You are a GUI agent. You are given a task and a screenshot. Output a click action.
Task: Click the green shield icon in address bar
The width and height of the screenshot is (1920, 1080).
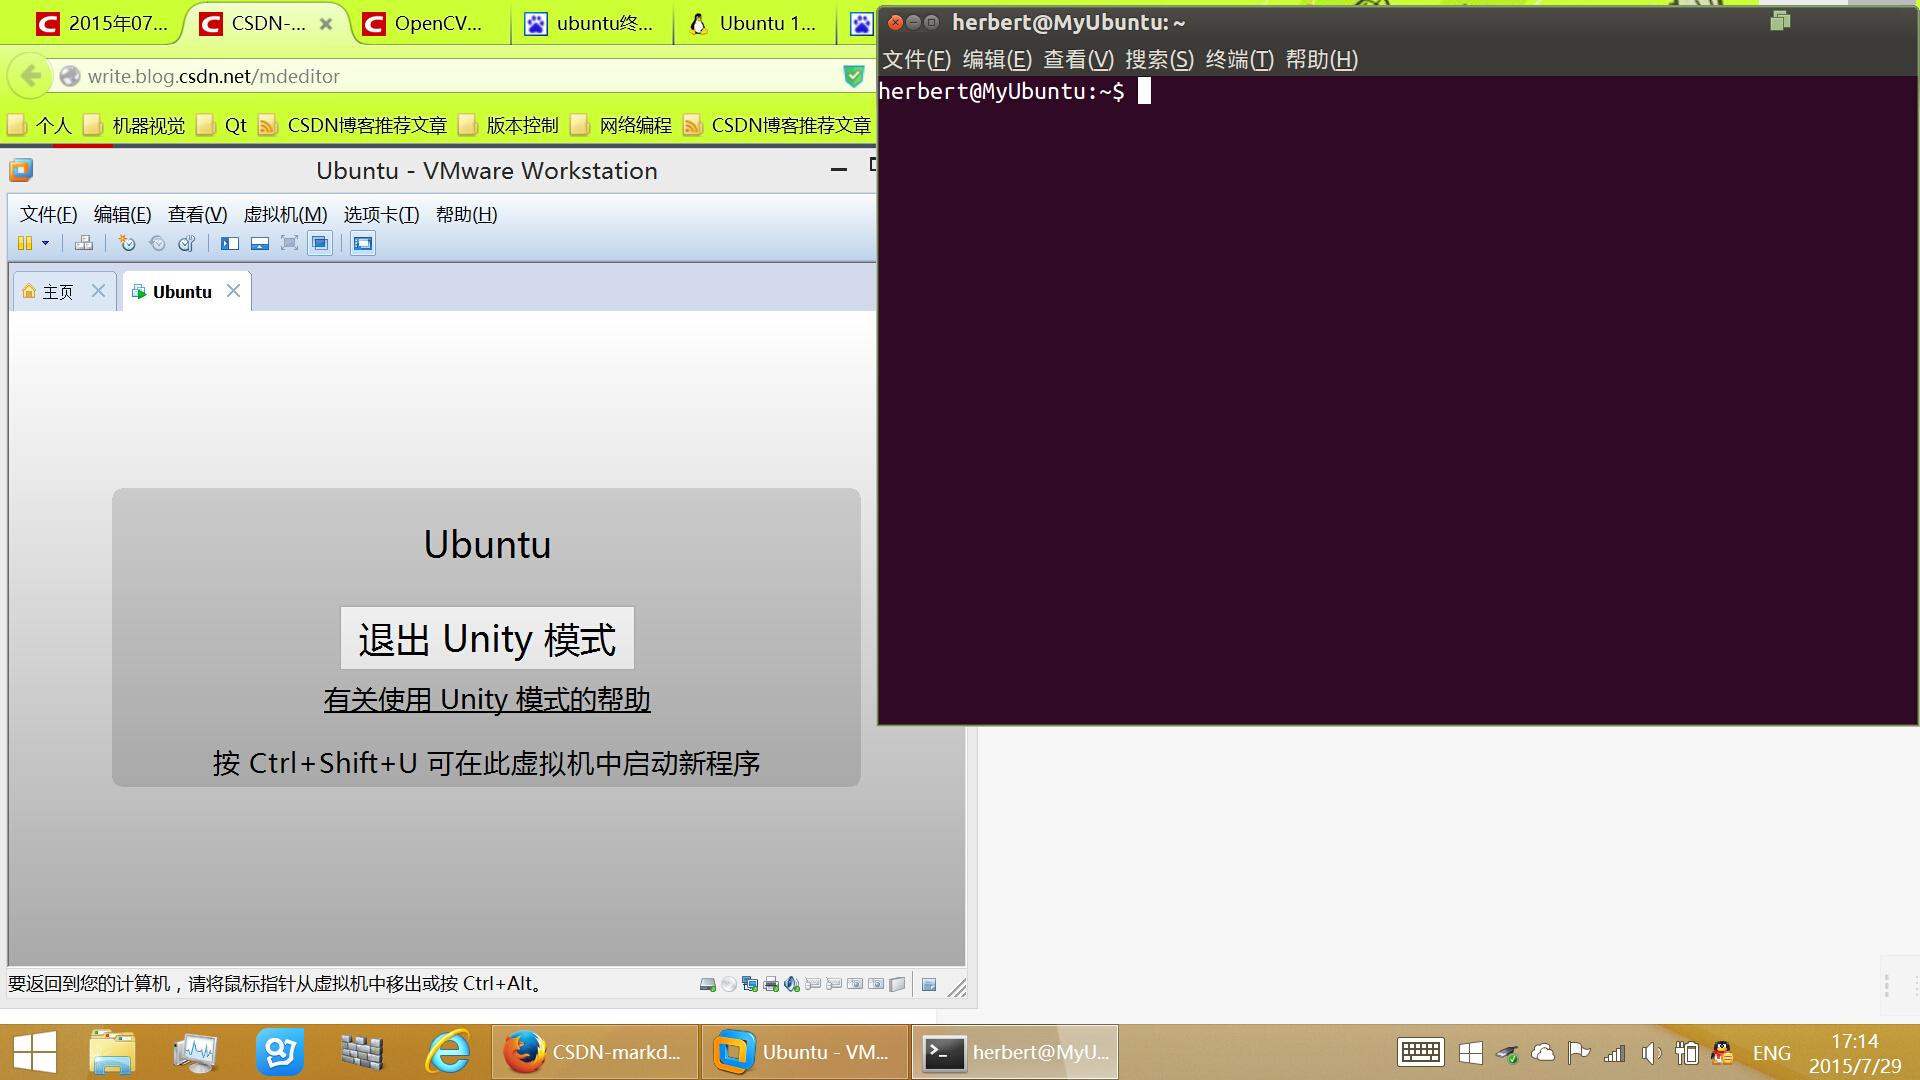pyautogui.click(x=853, y=76)
